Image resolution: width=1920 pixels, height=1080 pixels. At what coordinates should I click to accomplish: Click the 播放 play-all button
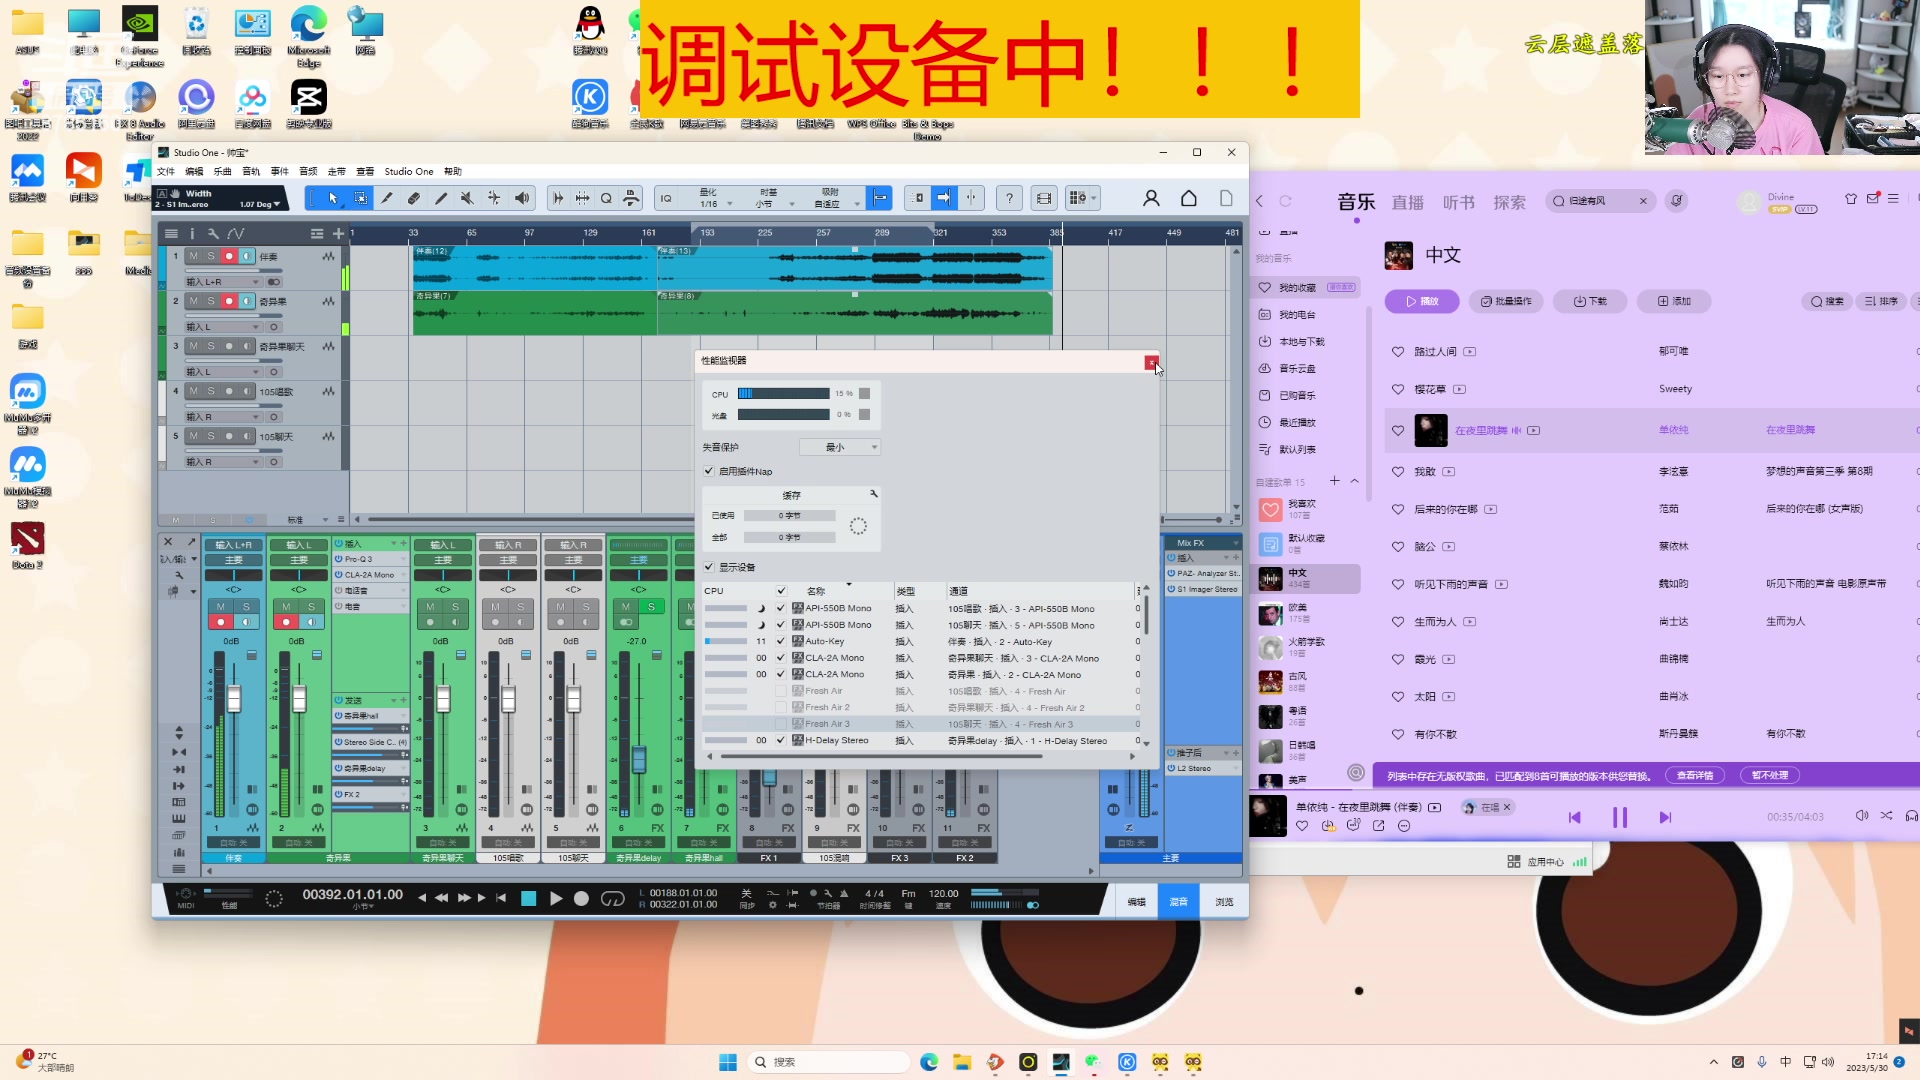pos(1422,301)
